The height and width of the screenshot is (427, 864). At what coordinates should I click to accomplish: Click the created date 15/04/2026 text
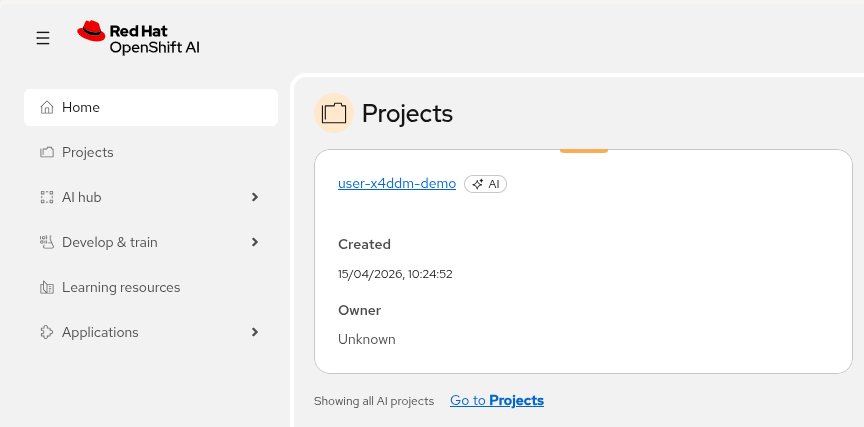[x=396, y=273]
